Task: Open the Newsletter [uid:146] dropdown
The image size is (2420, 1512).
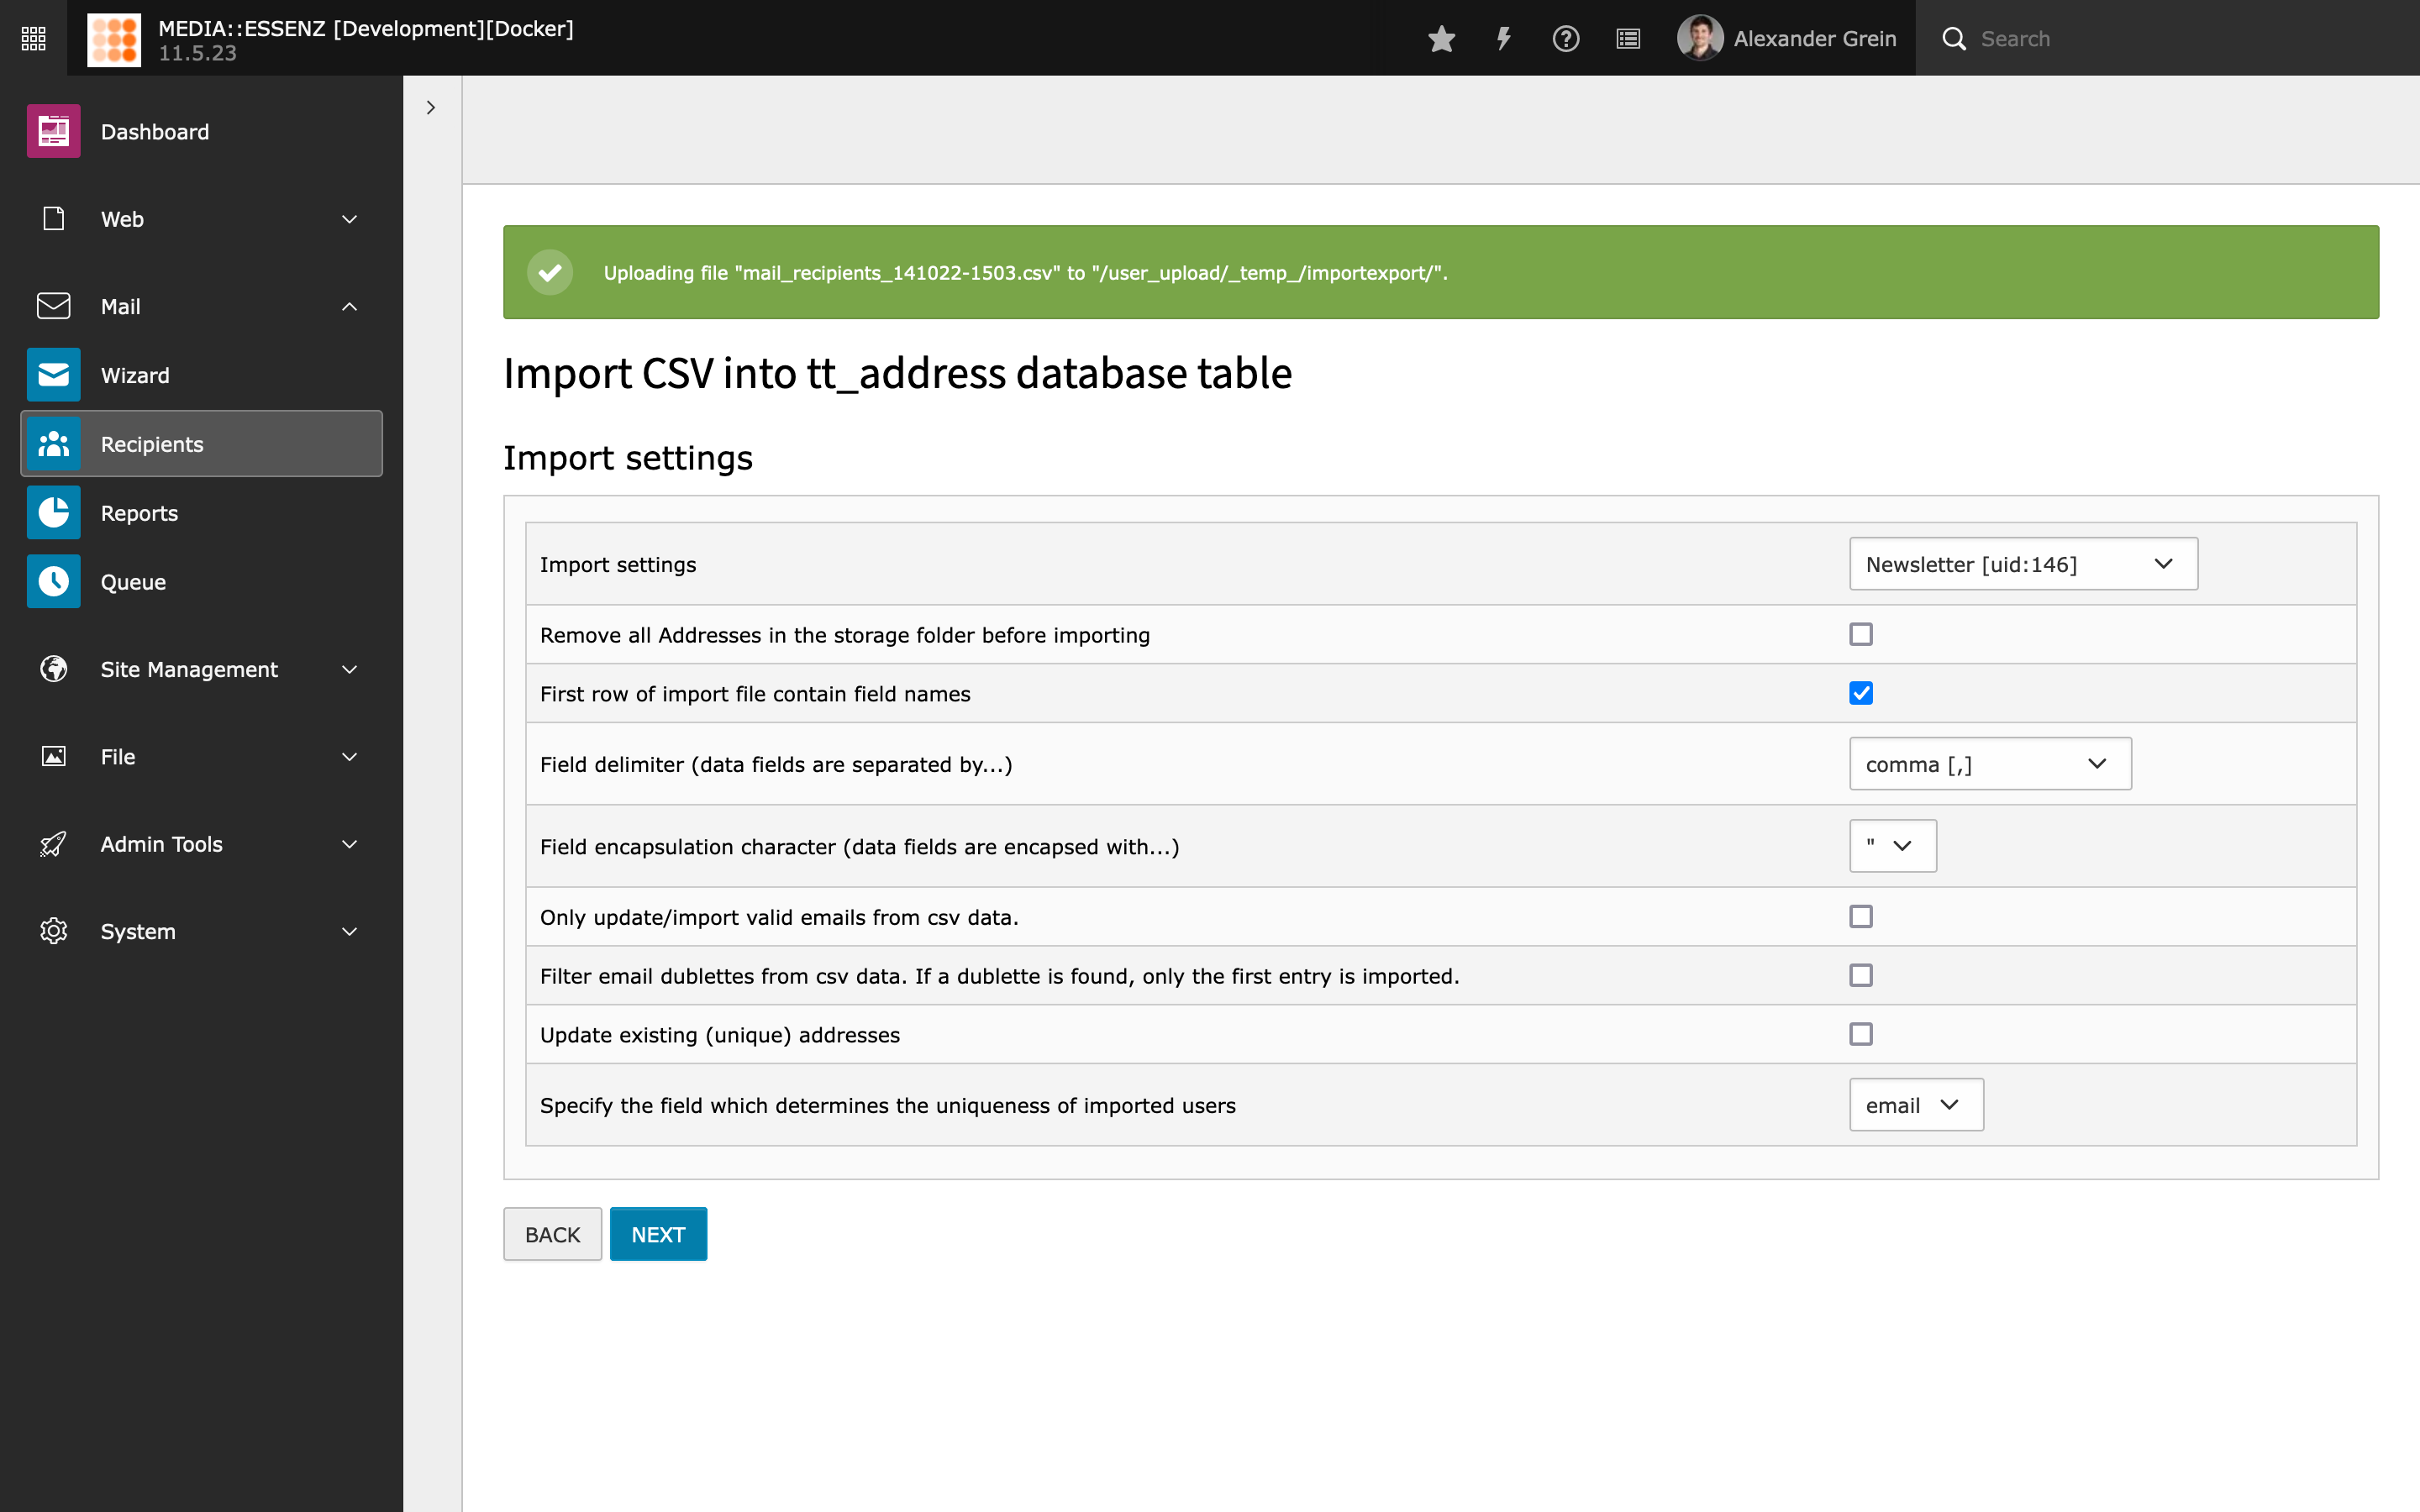Action: [x=2022, y=564]
